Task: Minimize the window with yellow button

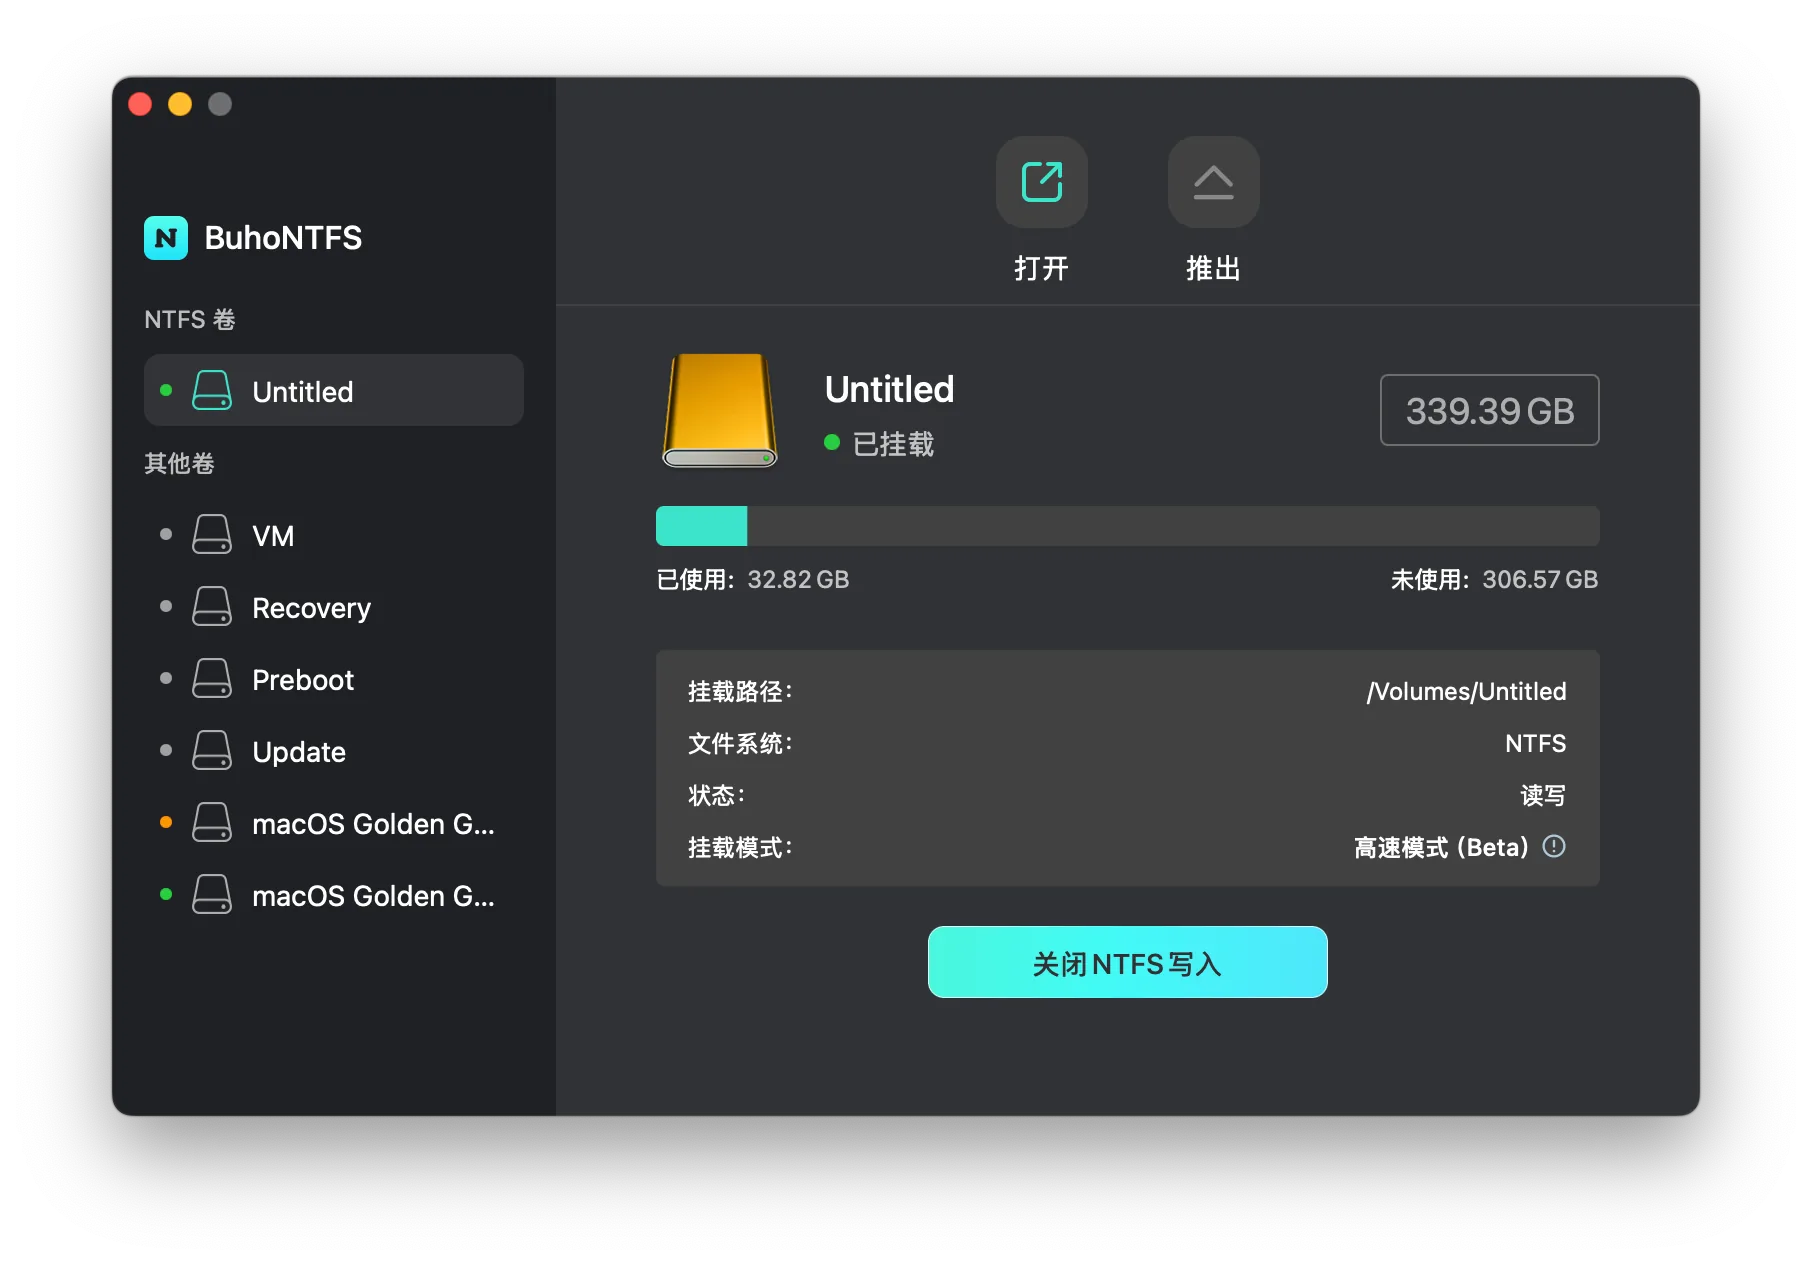Action: (x=180, y=104)
